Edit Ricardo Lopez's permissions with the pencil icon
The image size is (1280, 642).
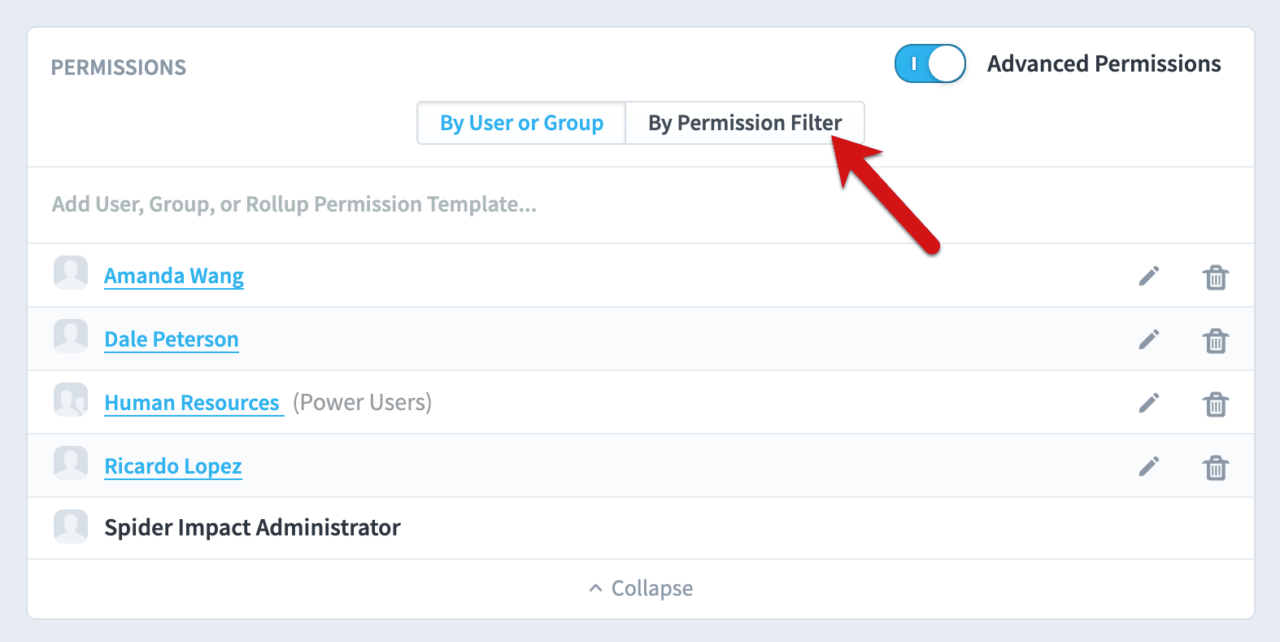point(1149,466)
